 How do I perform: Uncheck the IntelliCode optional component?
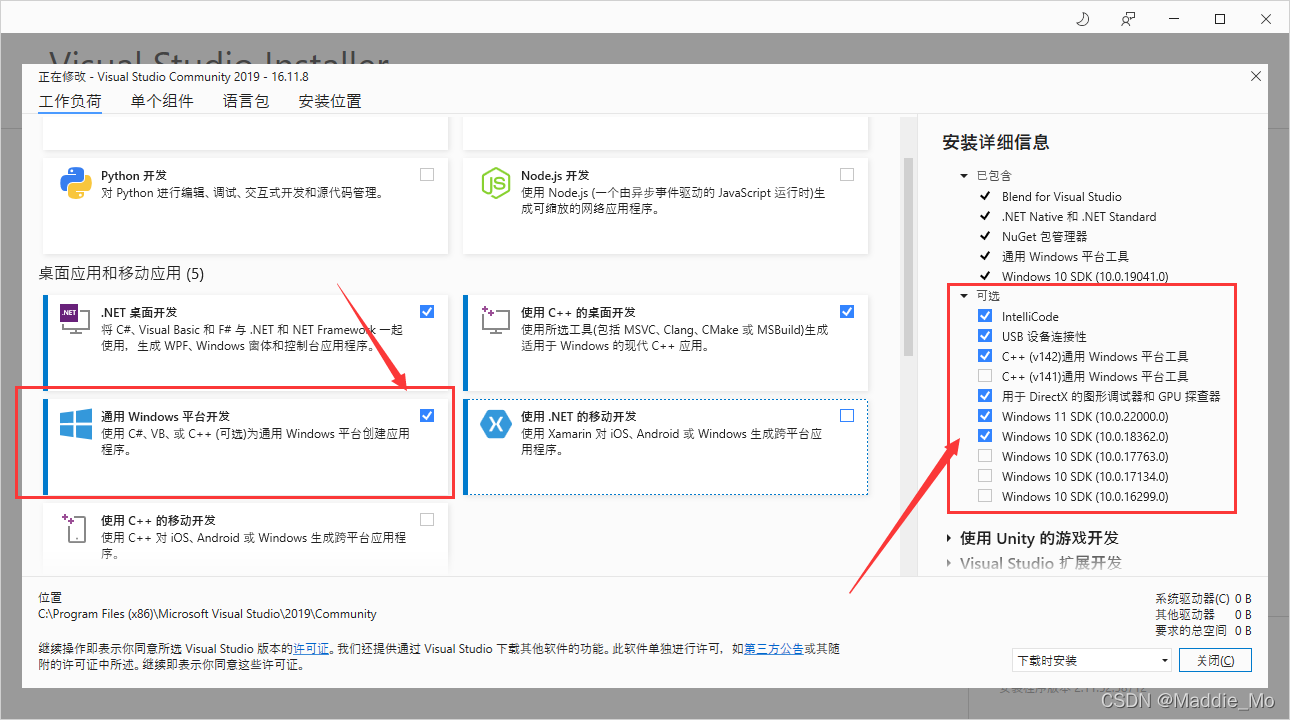coord(985,316)
